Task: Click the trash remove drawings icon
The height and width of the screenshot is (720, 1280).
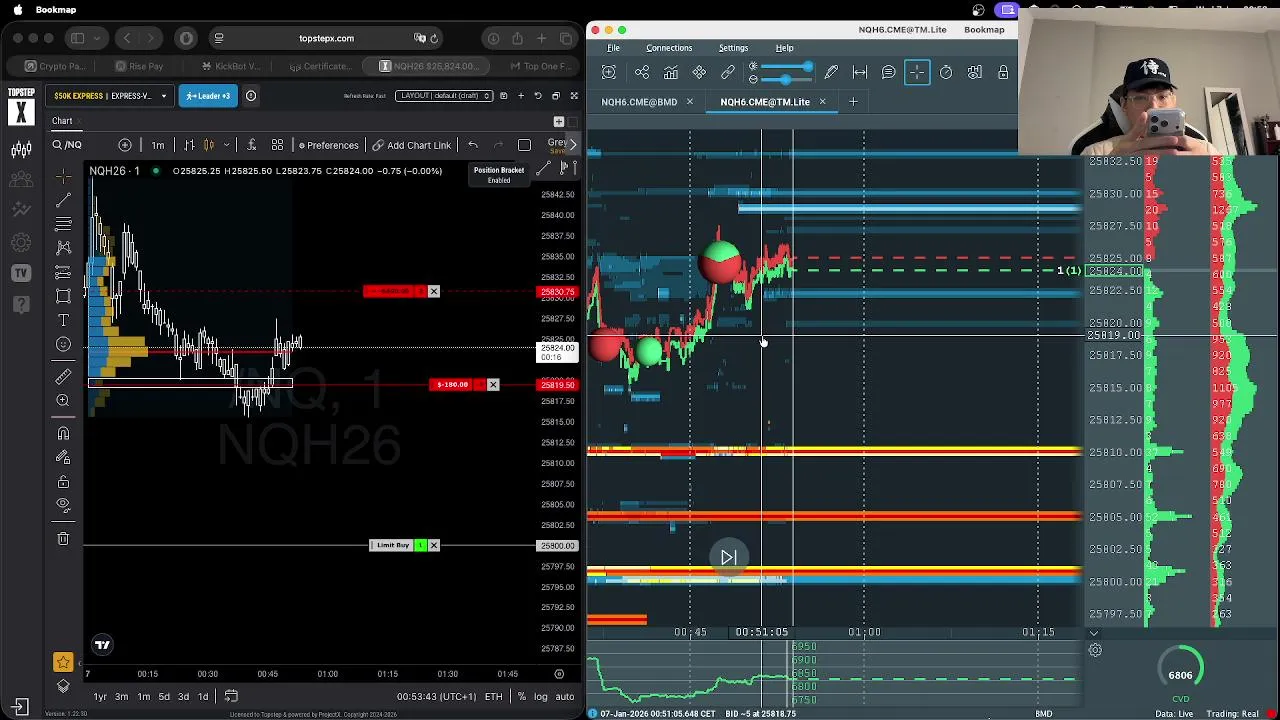Action: [63, 539]
